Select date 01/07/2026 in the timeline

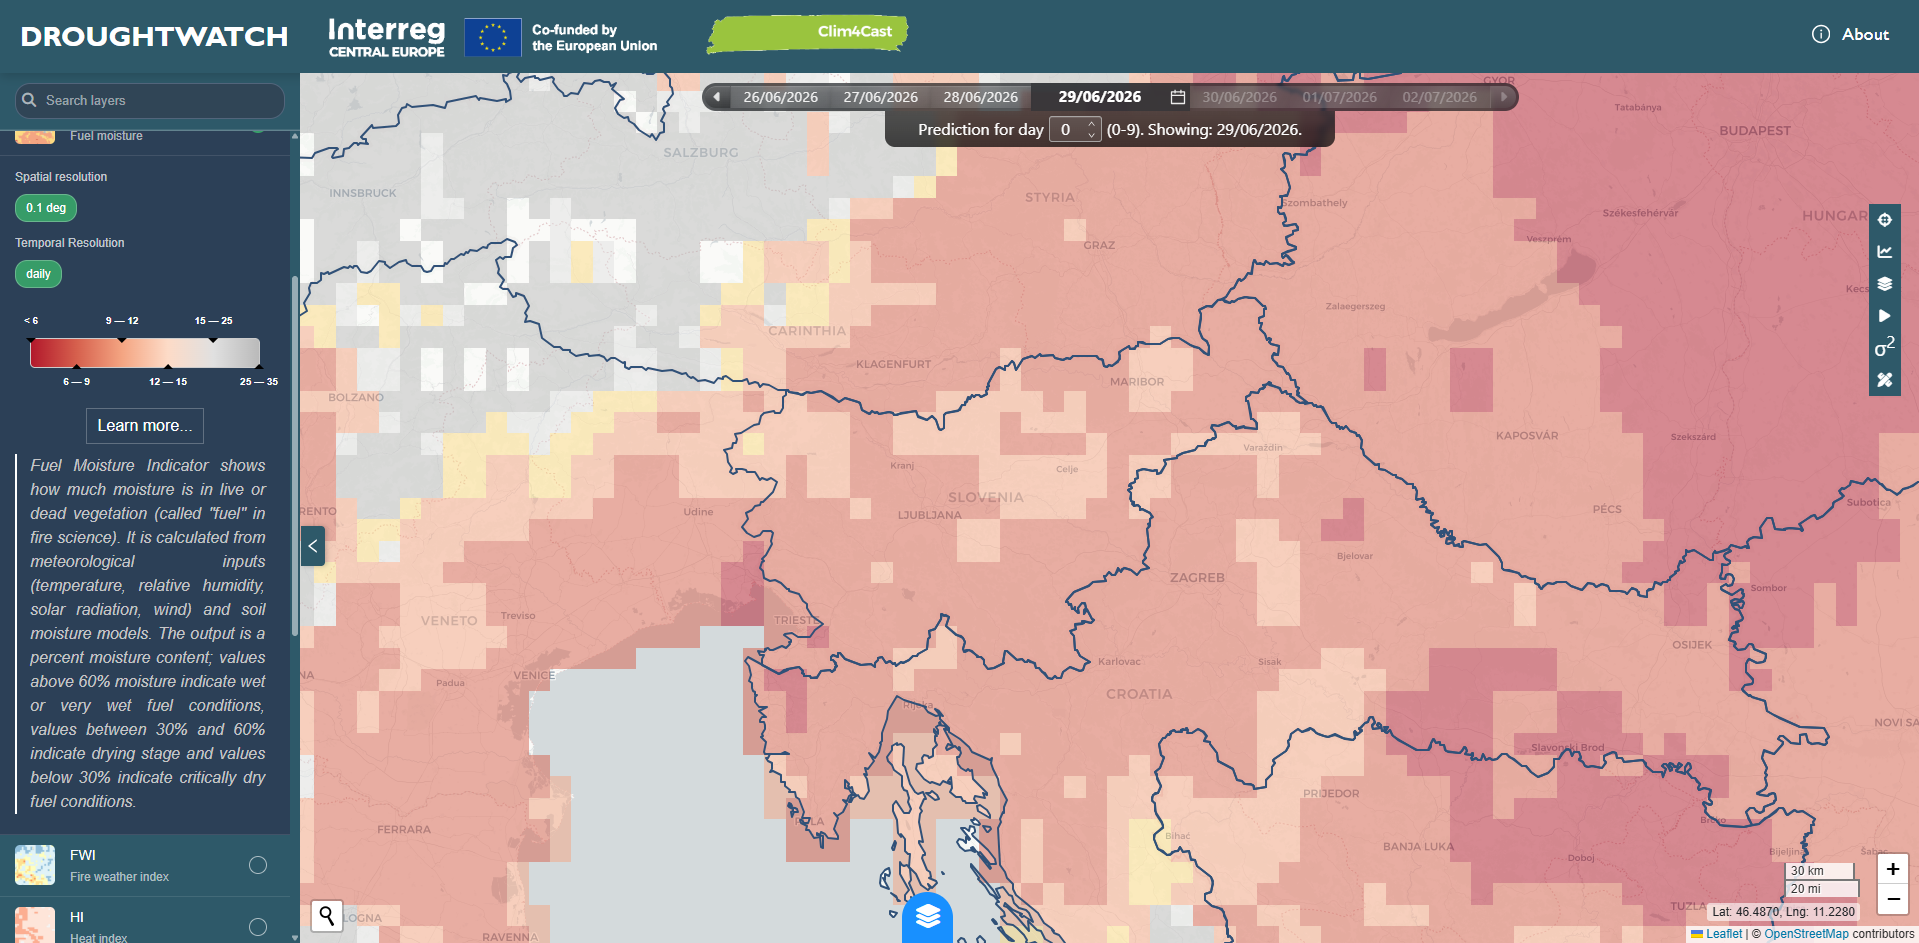click(x=1339, y=97)
